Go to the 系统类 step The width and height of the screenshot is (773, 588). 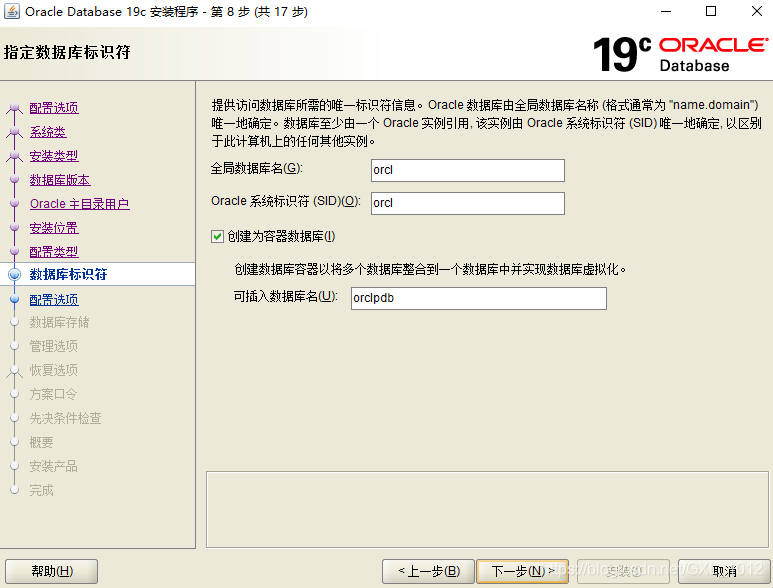[48, 132]
